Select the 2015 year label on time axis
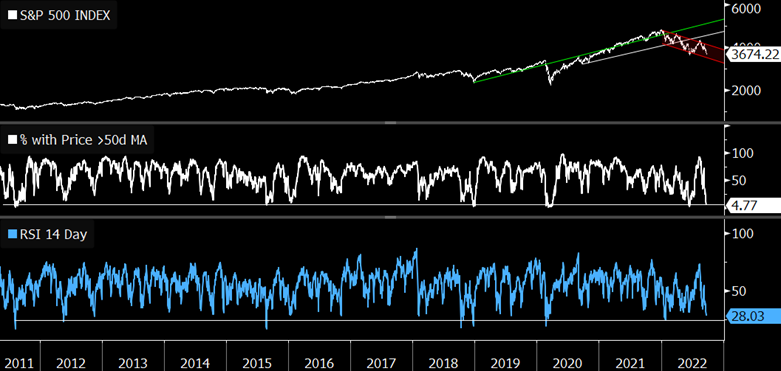Image resolution: width=781 pixels, height=371 pixels. pos(257,363)
